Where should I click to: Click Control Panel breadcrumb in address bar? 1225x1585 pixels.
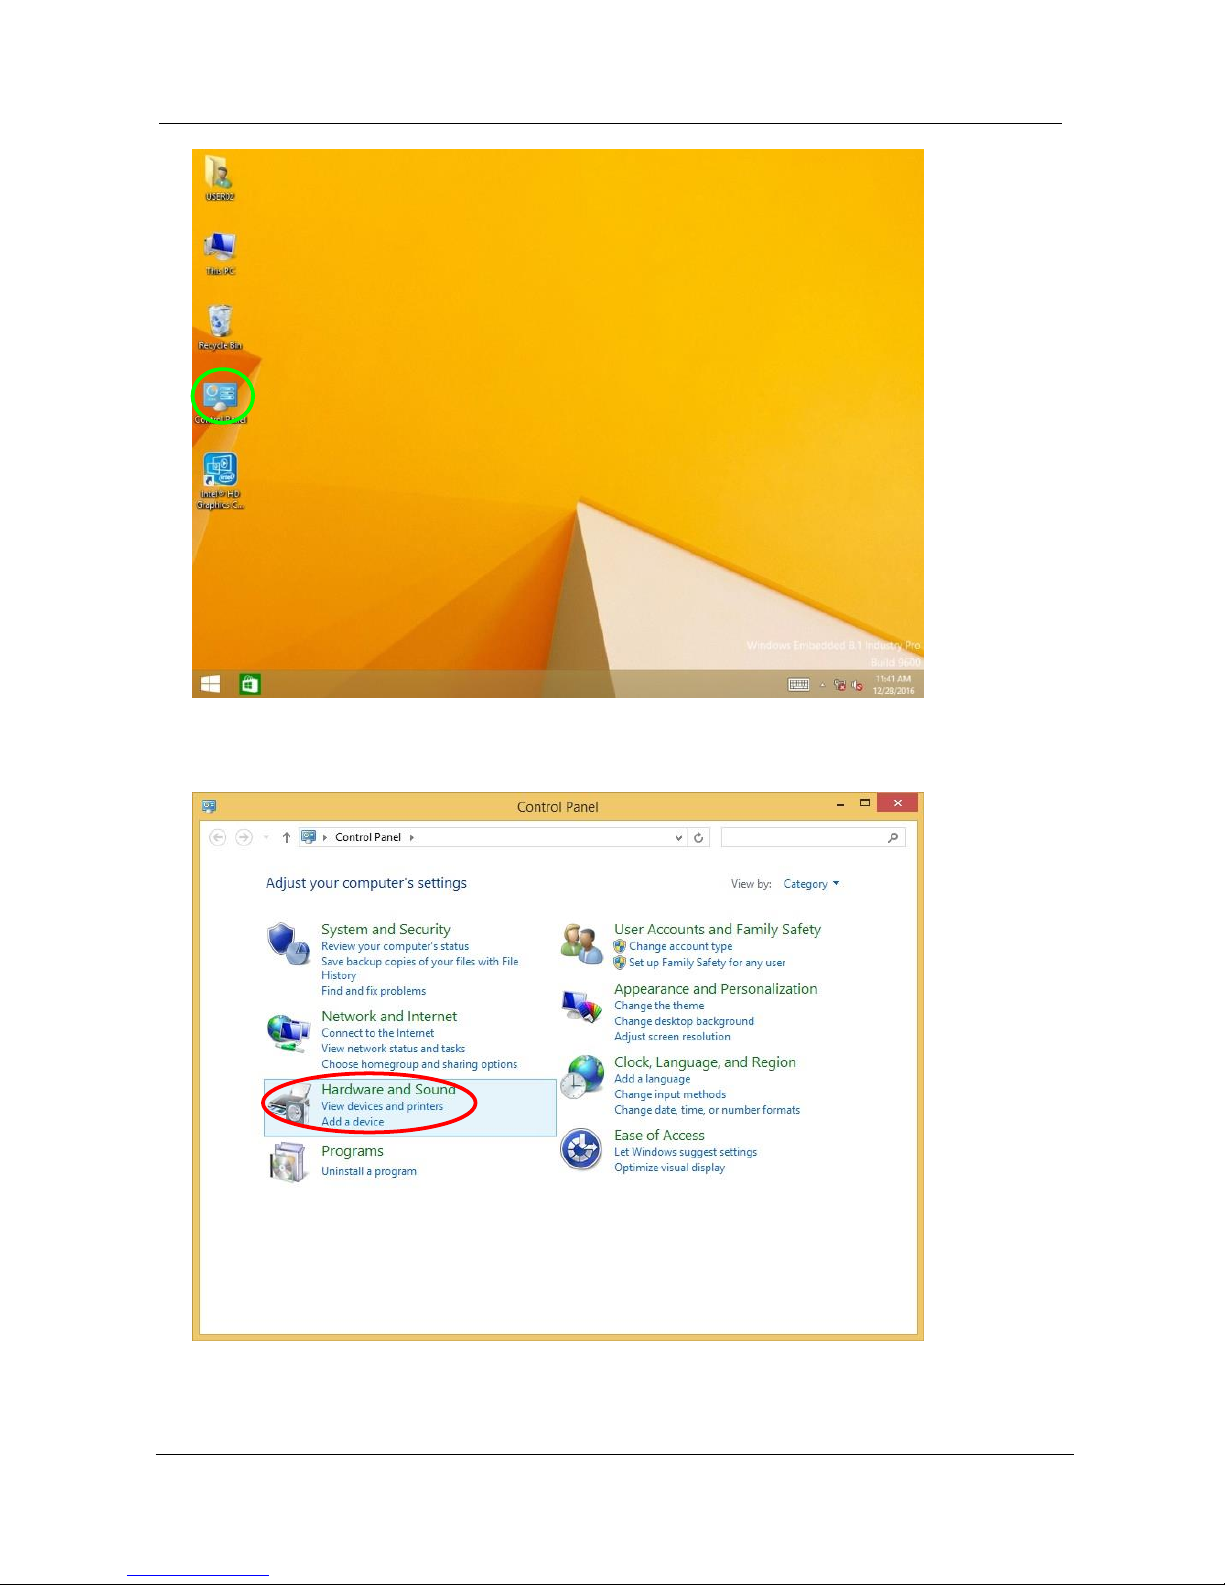[x=368, y=837]
